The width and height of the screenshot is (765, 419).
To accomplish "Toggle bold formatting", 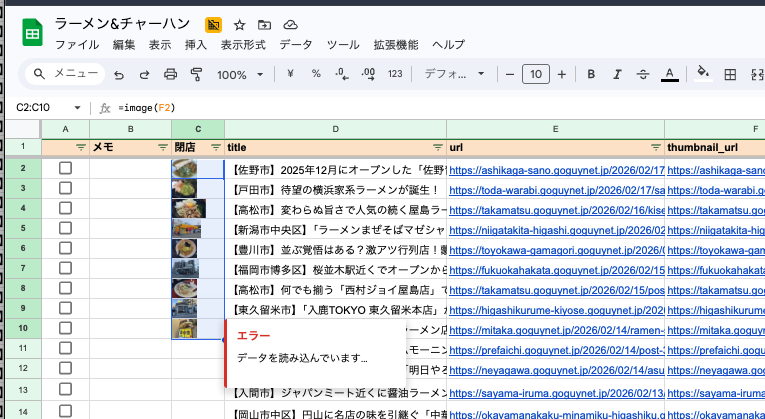I will (591, 74).
